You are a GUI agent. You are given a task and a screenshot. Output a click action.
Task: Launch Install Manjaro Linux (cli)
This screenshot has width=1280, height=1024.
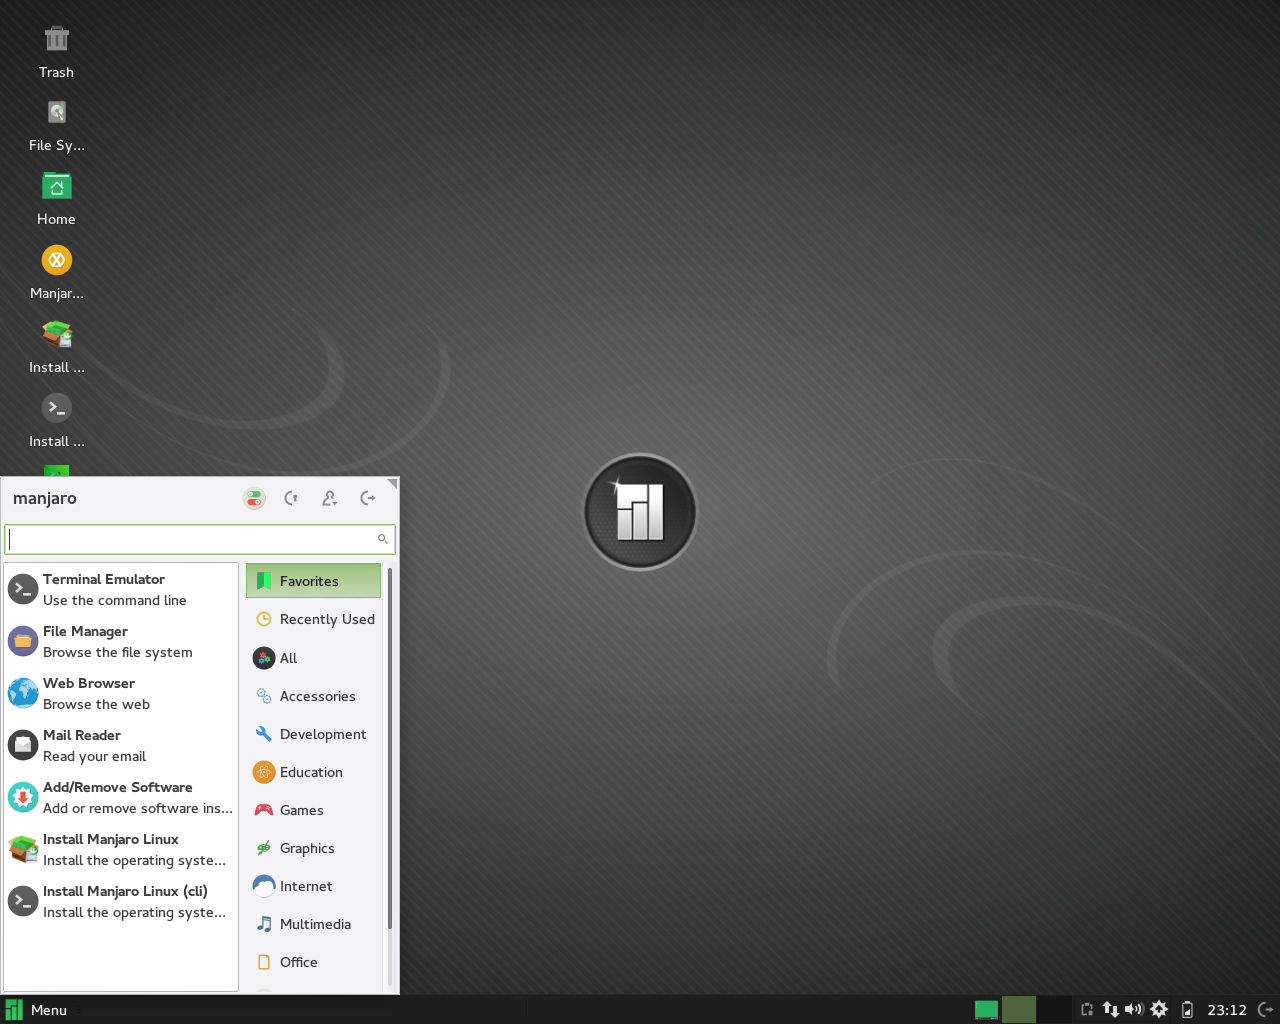(121, 901)
